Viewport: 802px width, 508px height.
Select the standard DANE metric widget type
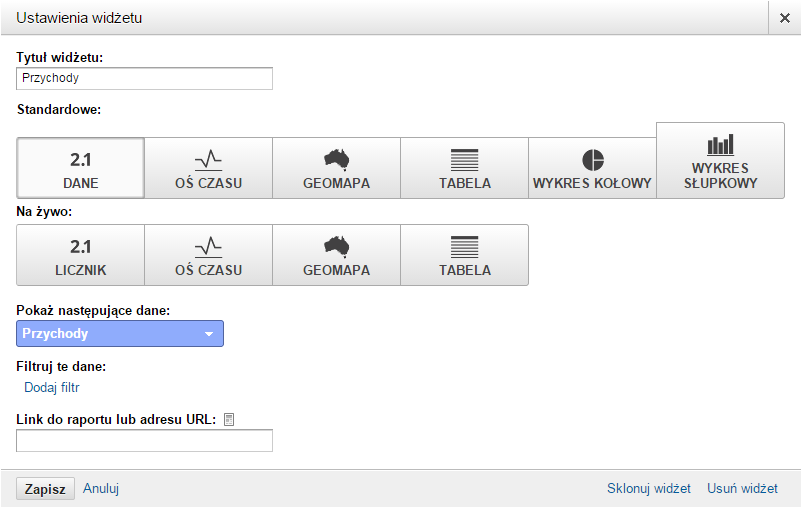[x=81, y=168]
